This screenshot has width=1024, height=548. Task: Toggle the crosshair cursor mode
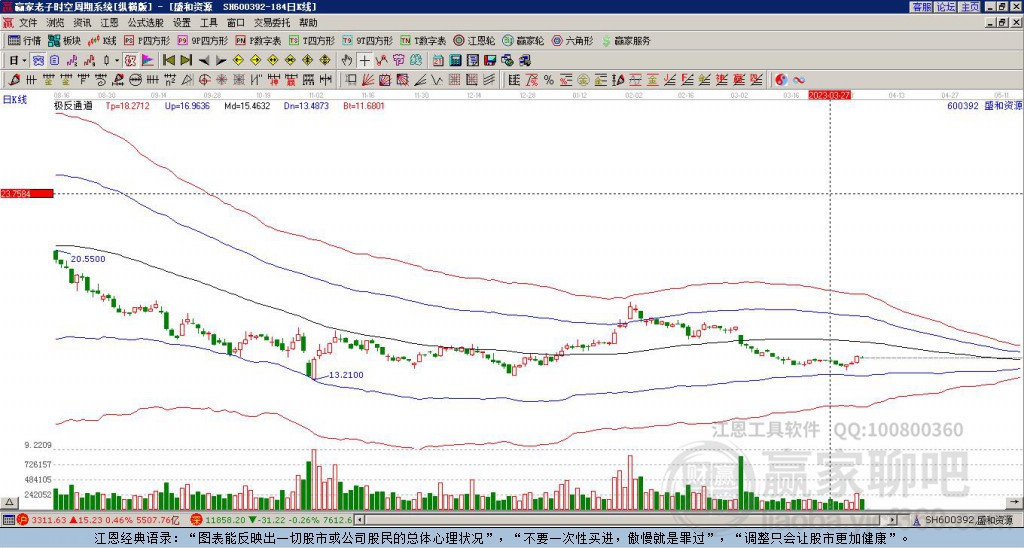[x=365, y=60]
